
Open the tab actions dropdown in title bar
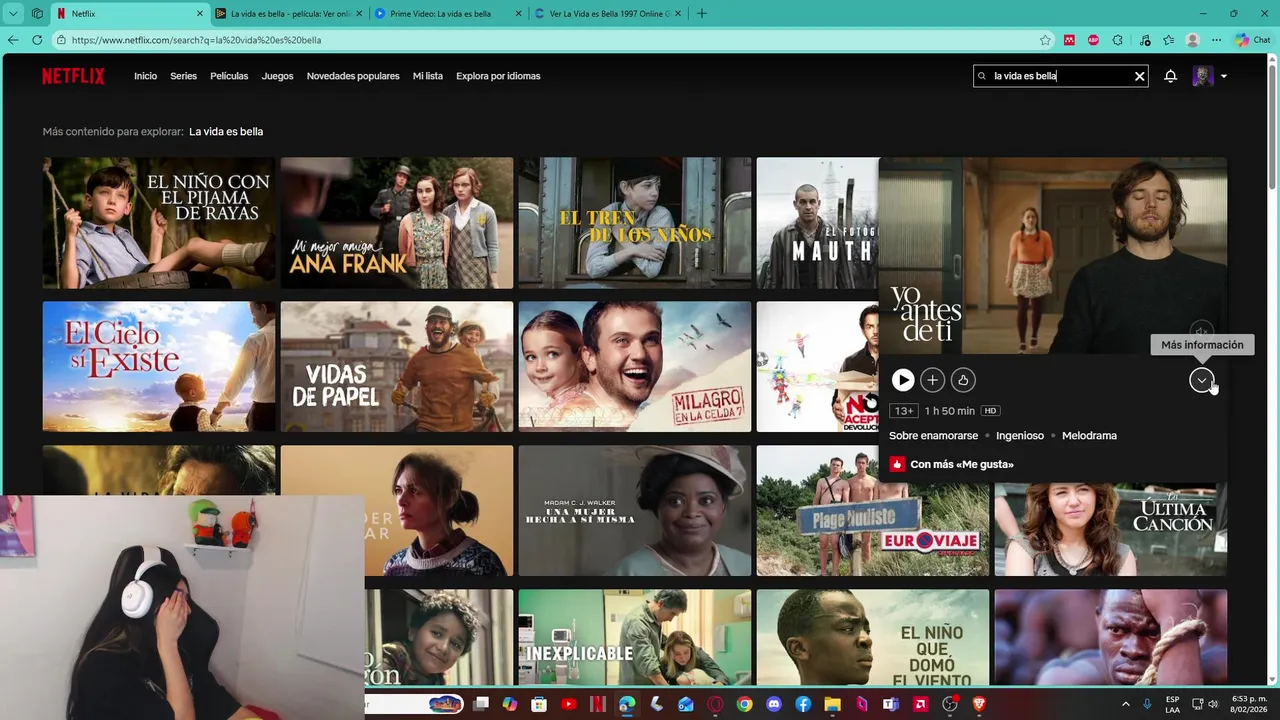coord(13,14)
